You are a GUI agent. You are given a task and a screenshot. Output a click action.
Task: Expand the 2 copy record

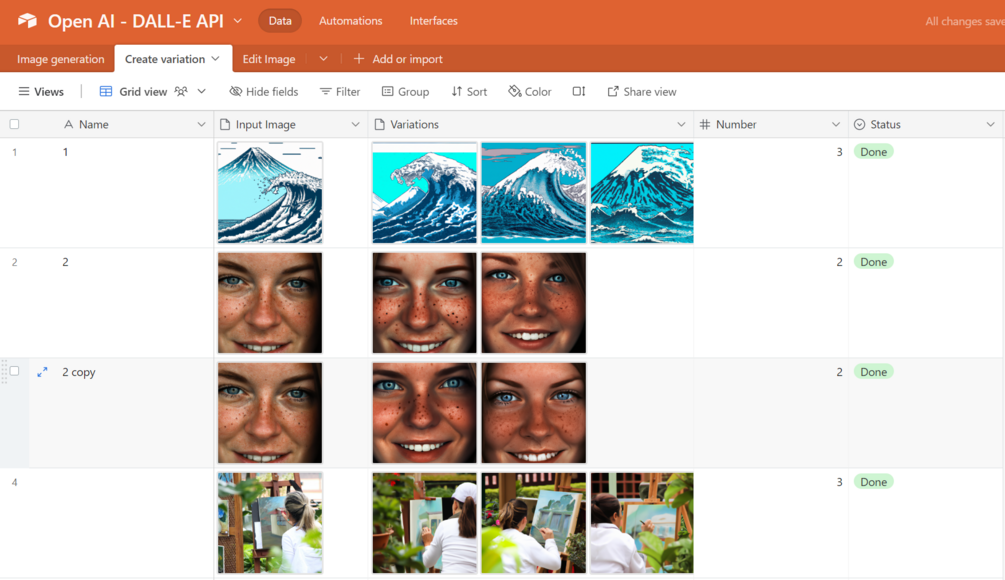tap(42, 372)
